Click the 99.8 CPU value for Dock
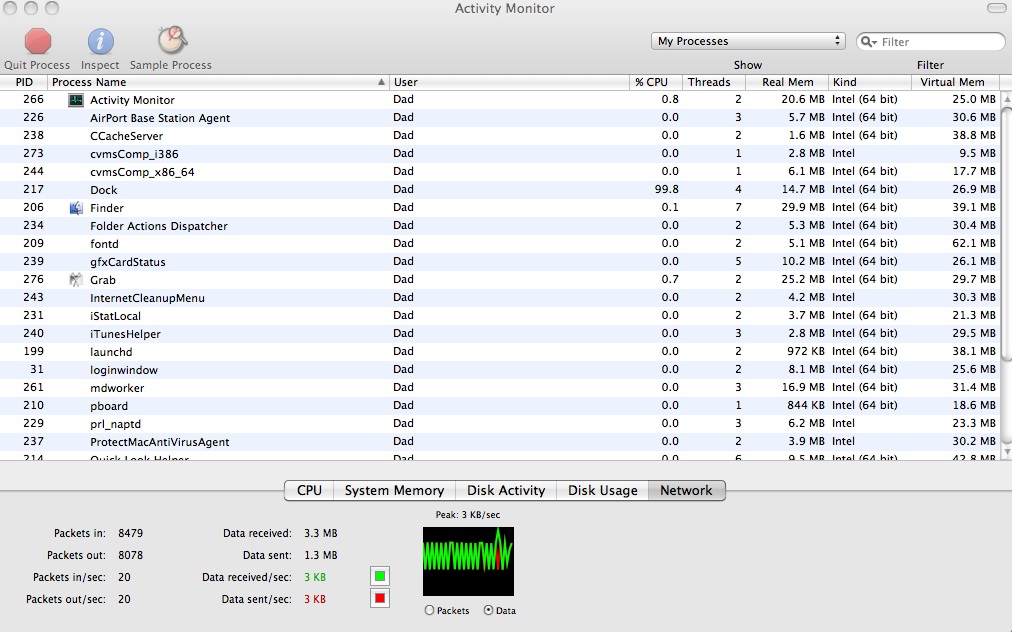The width and height of the screenshot is (1012, 632). 667,189
